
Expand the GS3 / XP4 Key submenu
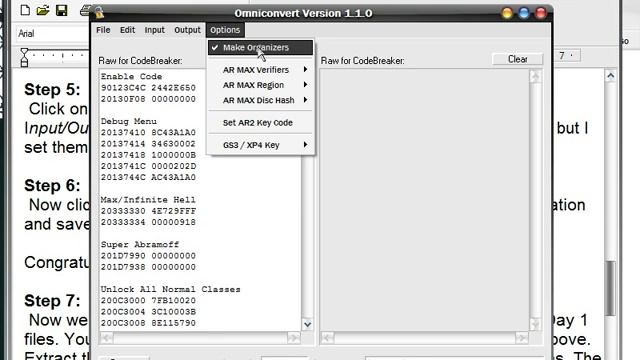260,145
